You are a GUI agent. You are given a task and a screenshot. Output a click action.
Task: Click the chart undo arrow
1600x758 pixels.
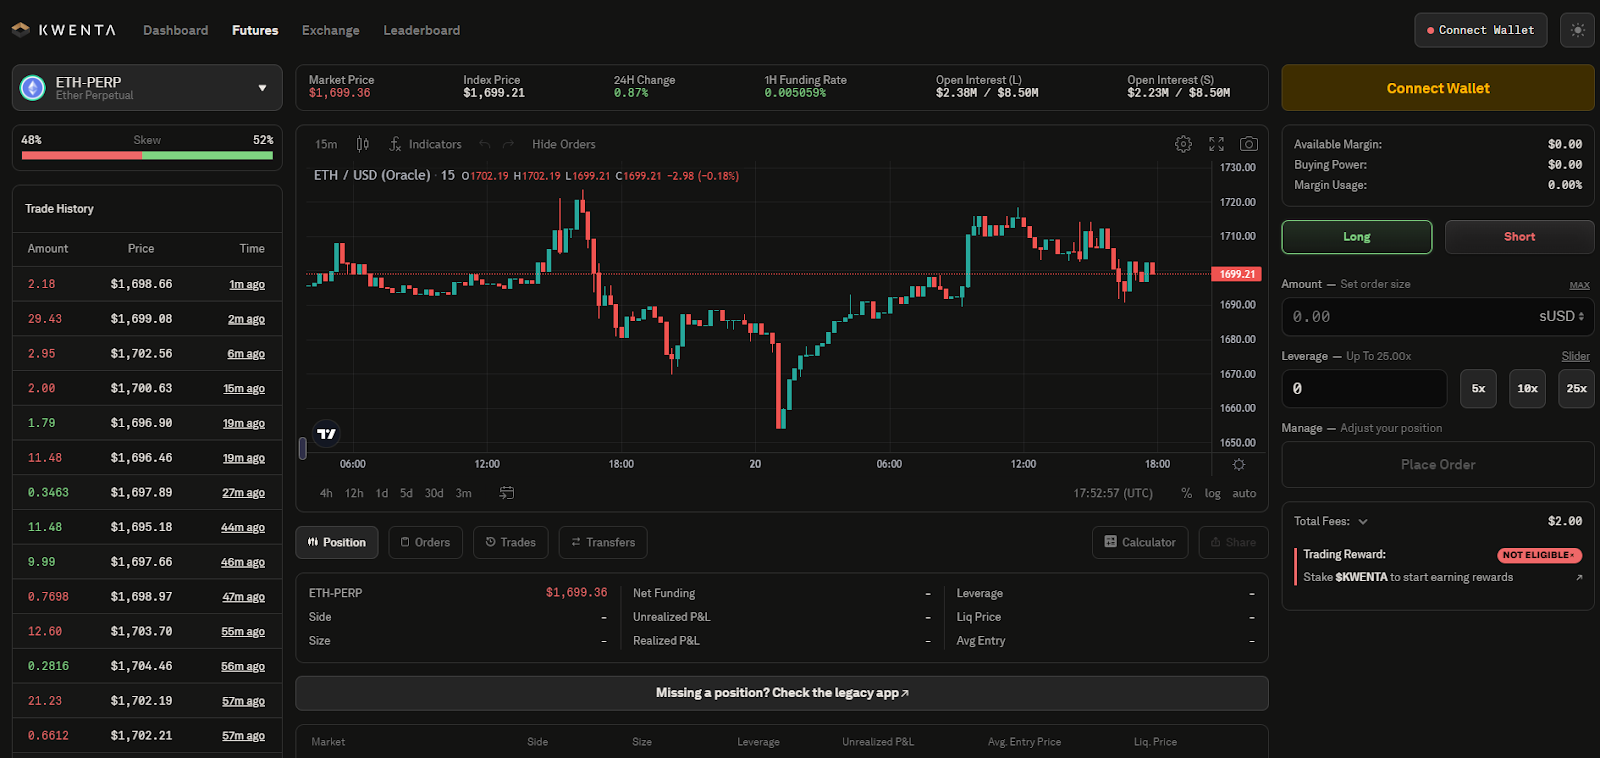pos(485,144)
